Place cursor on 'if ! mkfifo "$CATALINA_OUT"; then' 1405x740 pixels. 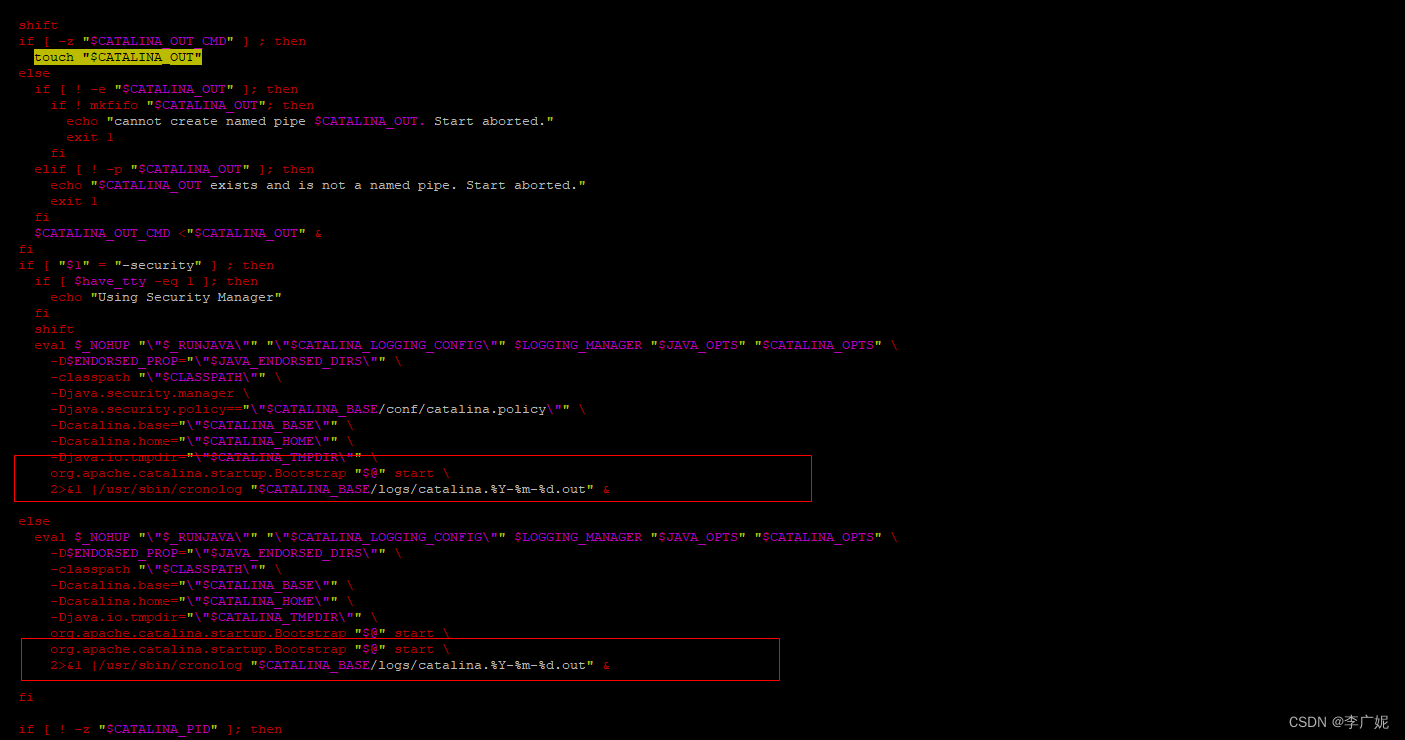pyautogui.click(x=182, y=105)
